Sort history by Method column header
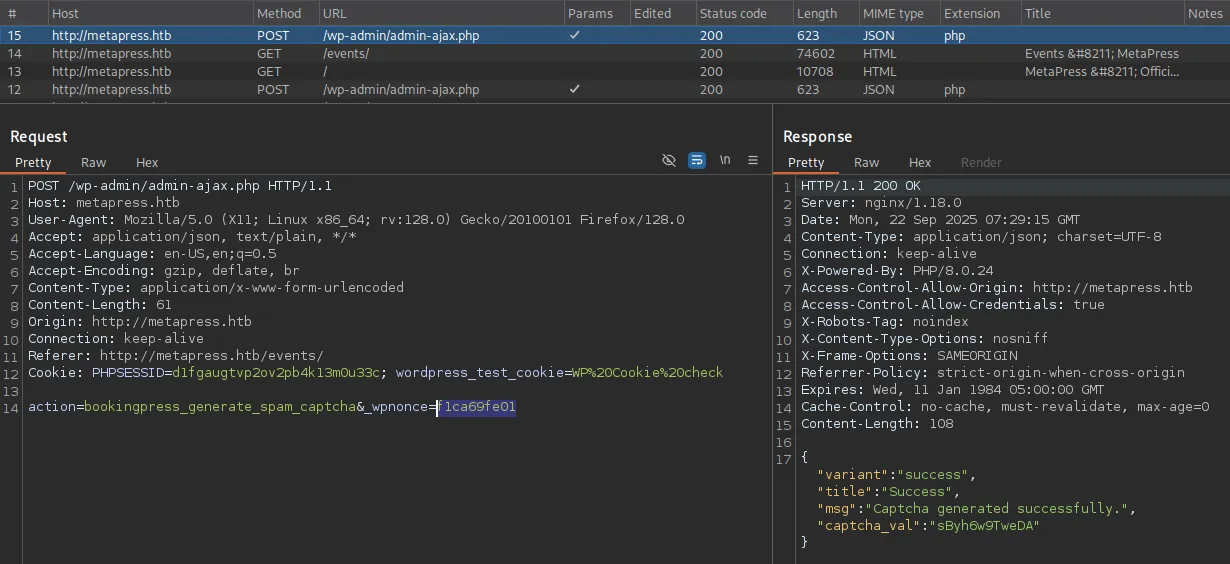Viewport: 1230px width, 564px height. click(x=279, y=13)
